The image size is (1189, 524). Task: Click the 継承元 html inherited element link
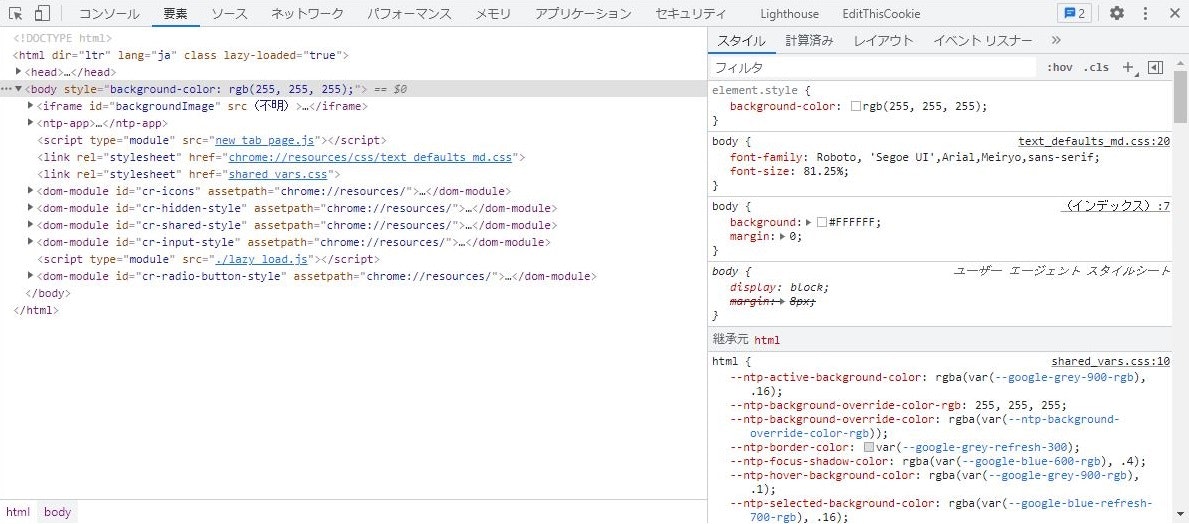[767, 340]
